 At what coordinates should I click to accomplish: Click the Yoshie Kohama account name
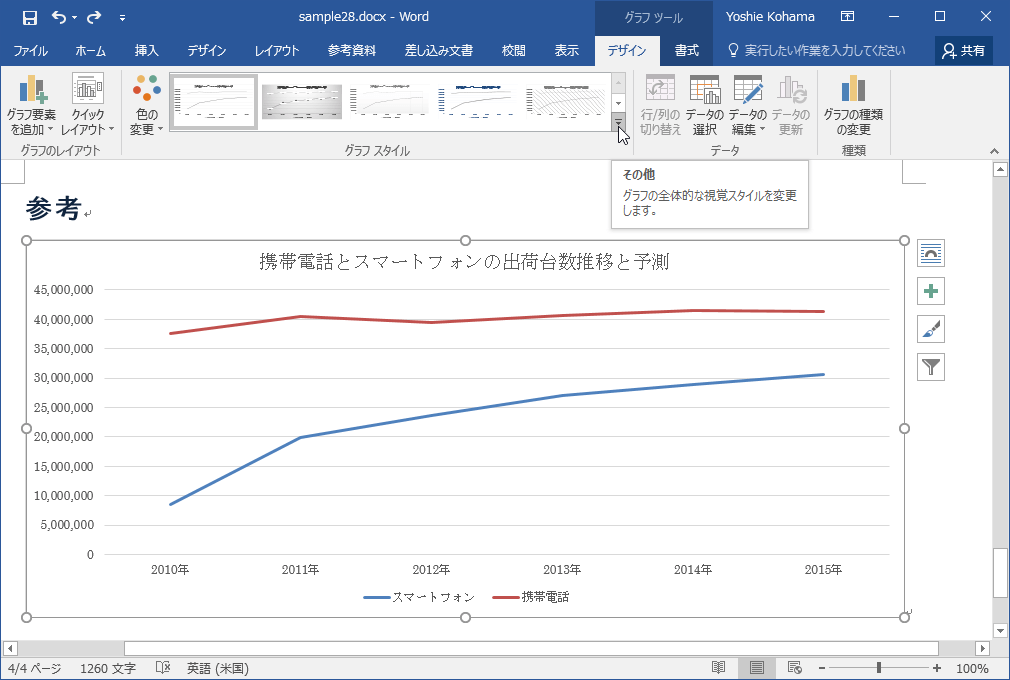coord(770,17)
